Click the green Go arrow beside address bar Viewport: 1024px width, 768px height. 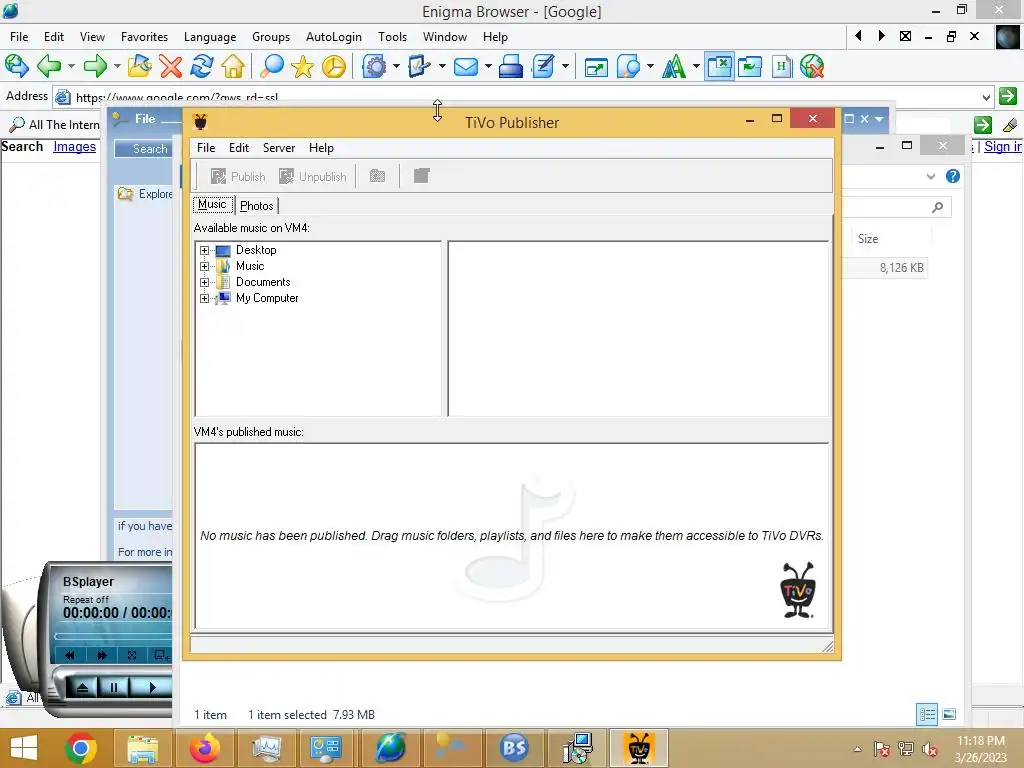pyautogui.click(x=1008, y=96)
